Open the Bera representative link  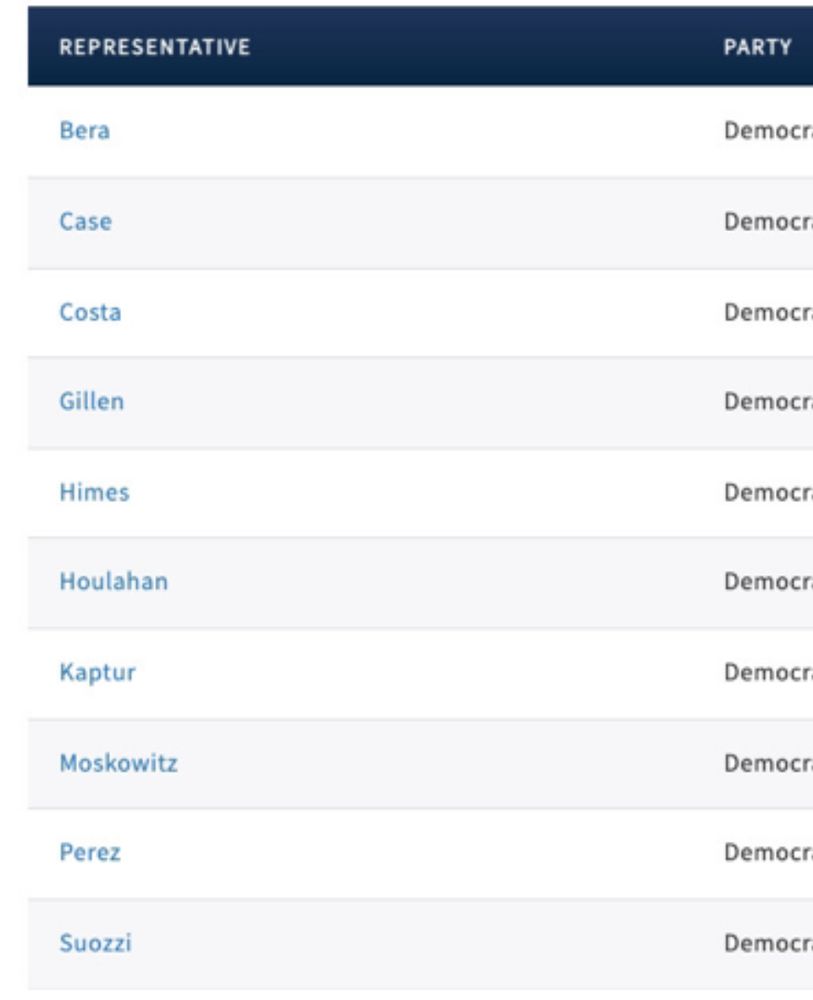(x=84, y=131)
